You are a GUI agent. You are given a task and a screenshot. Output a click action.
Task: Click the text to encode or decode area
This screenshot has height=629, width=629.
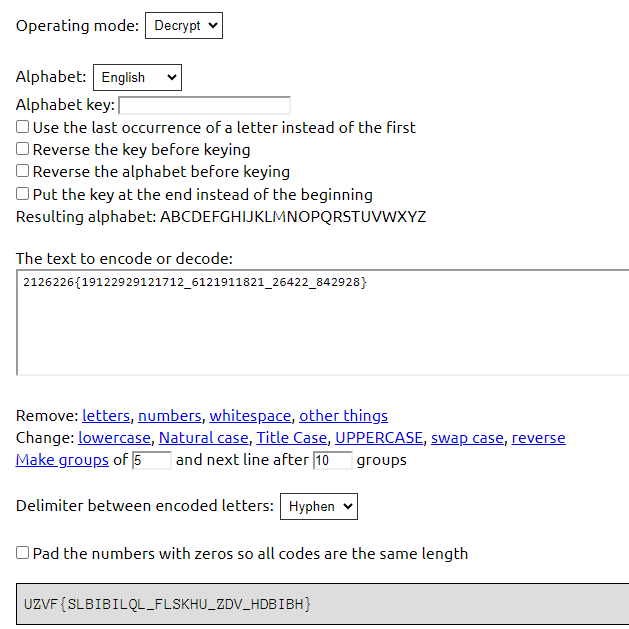(323, 323)
